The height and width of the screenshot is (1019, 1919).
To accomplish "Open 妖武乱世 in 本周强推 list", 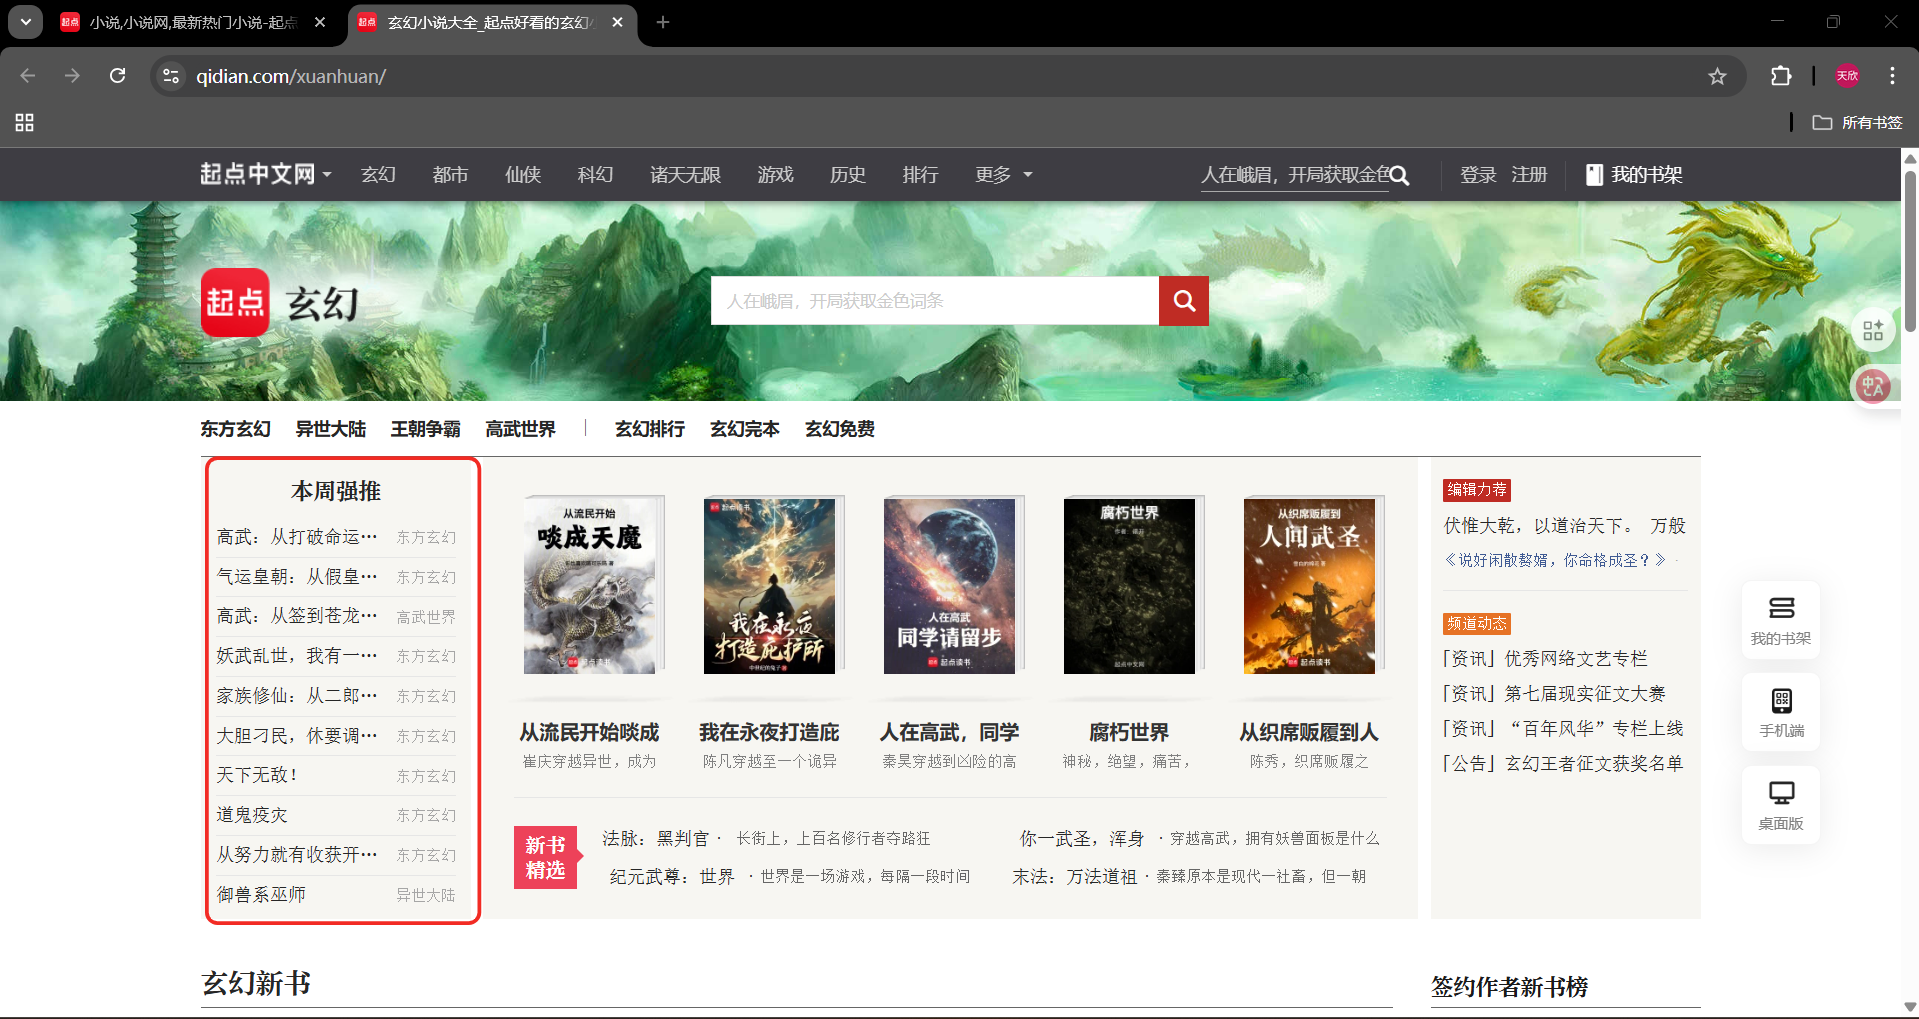I will coord(297,656).
